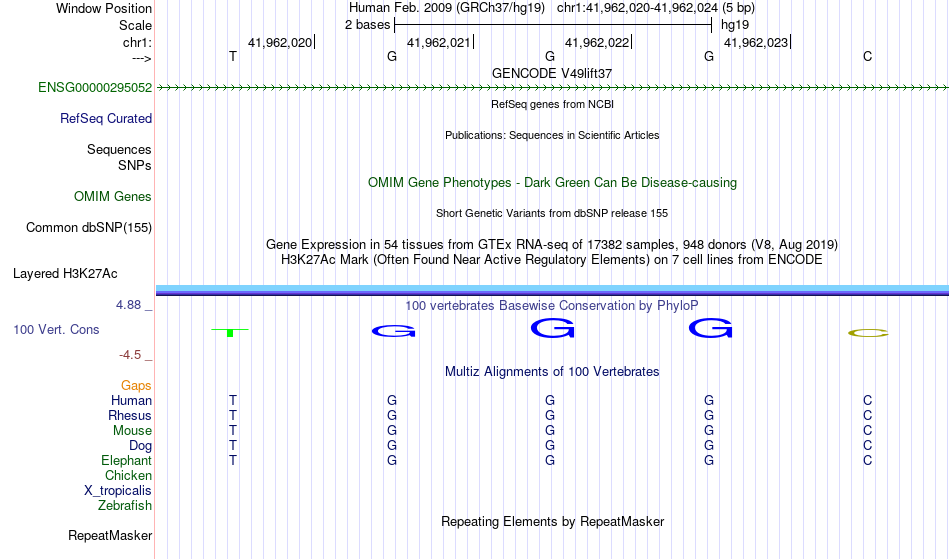Click the C base in the Rhesus alignment row
950x559 pixels.
868,415
